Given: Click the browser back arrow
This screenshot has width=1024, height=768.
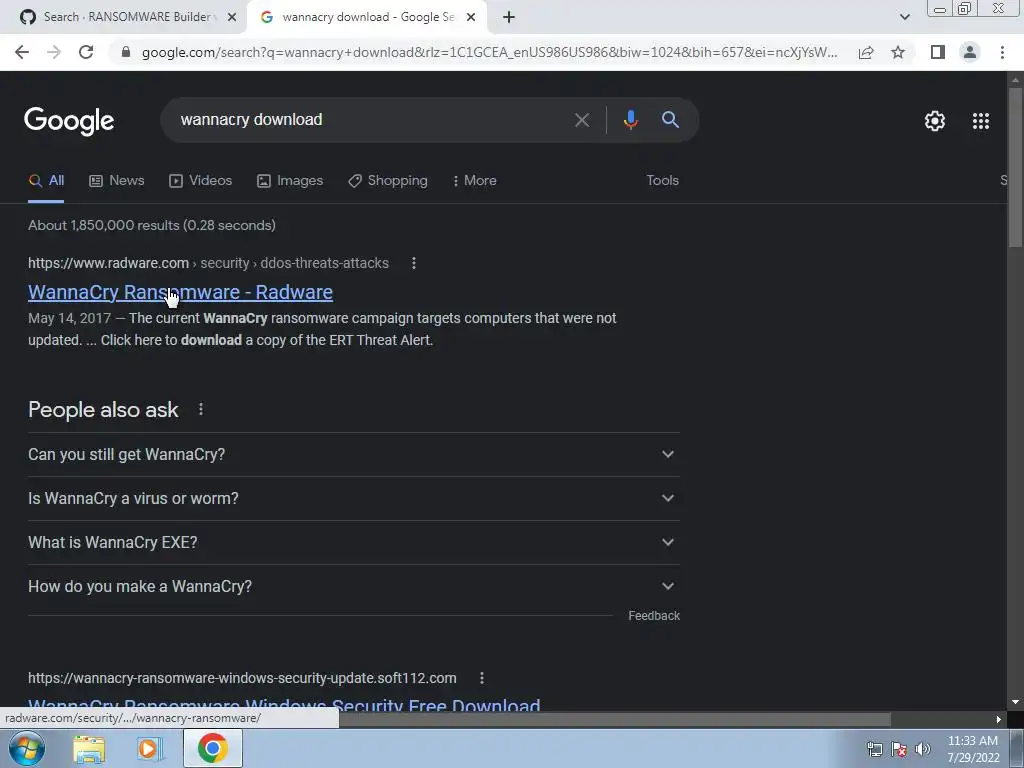Looking at the screenshot, I should click(22, 52).
